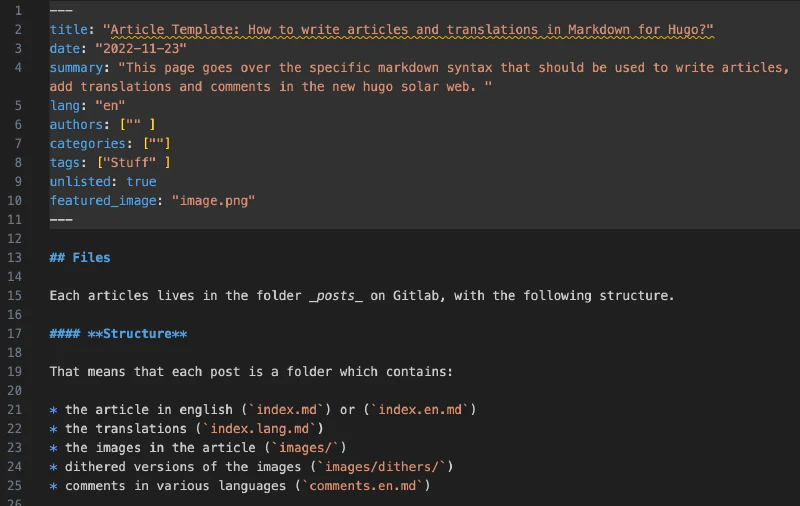Click the 'summary' key on line 4
Screen dimensions: 800x506
76,67
